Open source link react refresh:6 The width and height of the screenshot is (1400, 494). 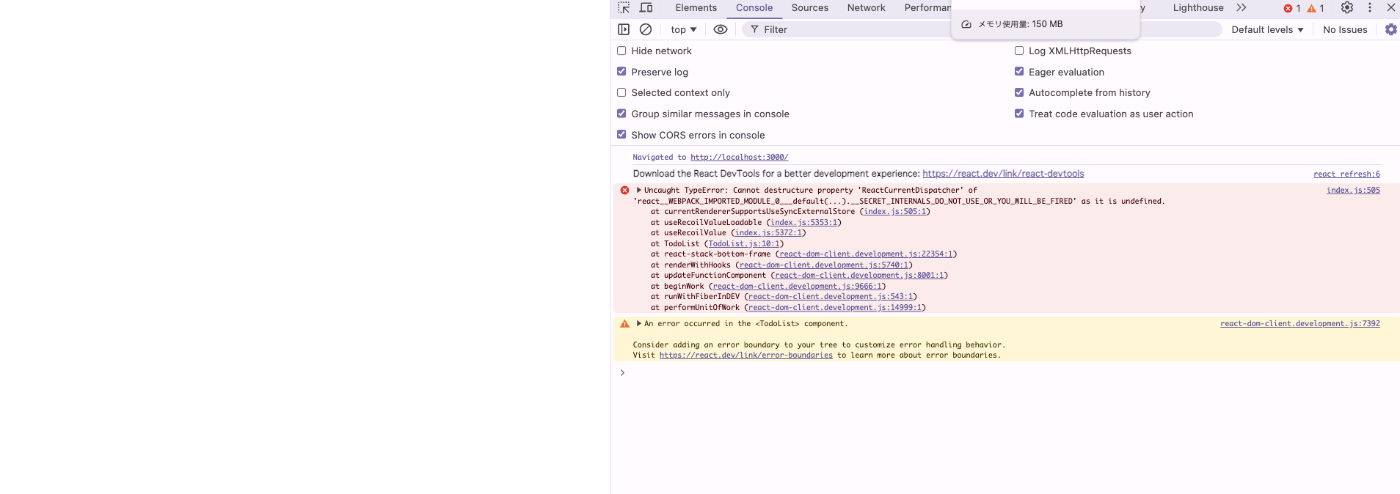pos(1347,174)
